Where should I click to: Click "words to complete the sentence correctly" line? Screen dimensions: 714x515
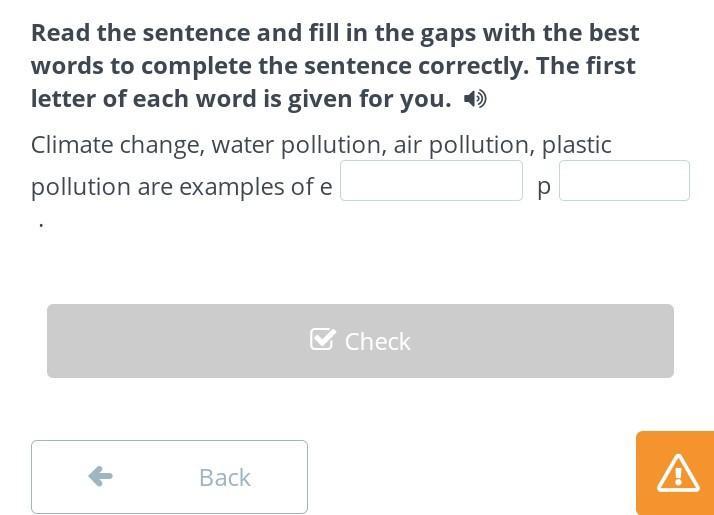pos(280,66)
